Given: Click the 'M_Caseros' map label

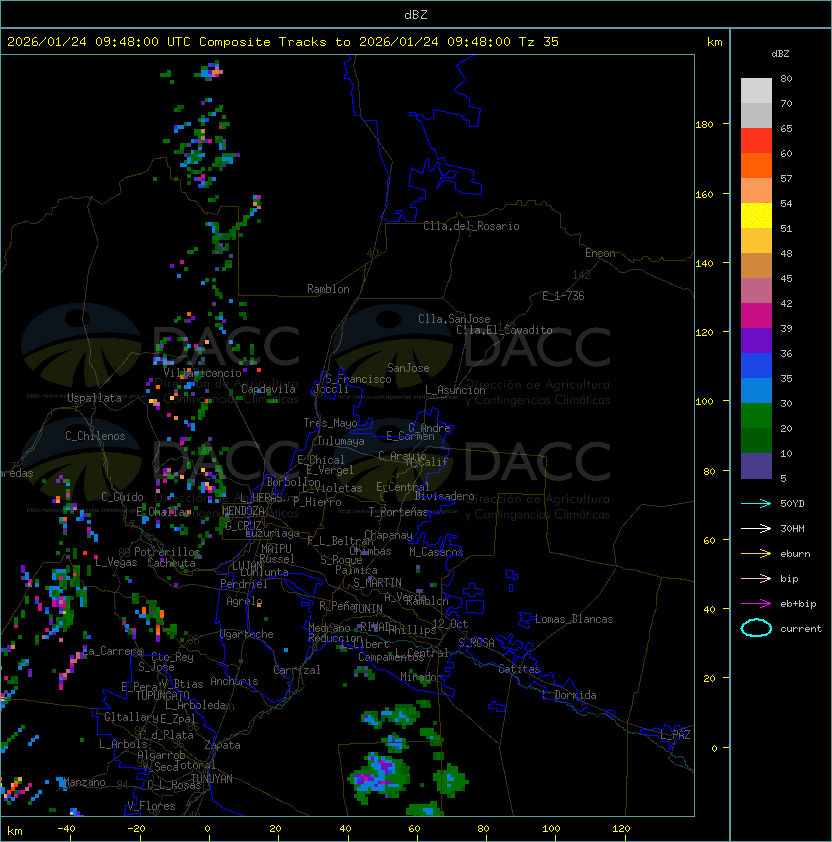Looking at the screenshot, I should (436, 552).
